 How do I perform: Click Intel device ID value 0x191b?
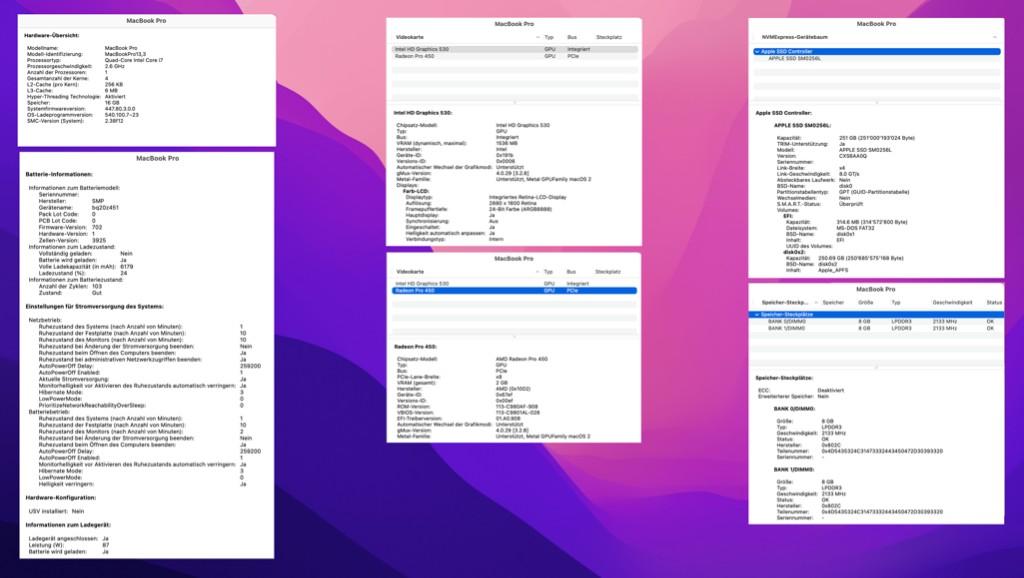(x=505, y=155)
